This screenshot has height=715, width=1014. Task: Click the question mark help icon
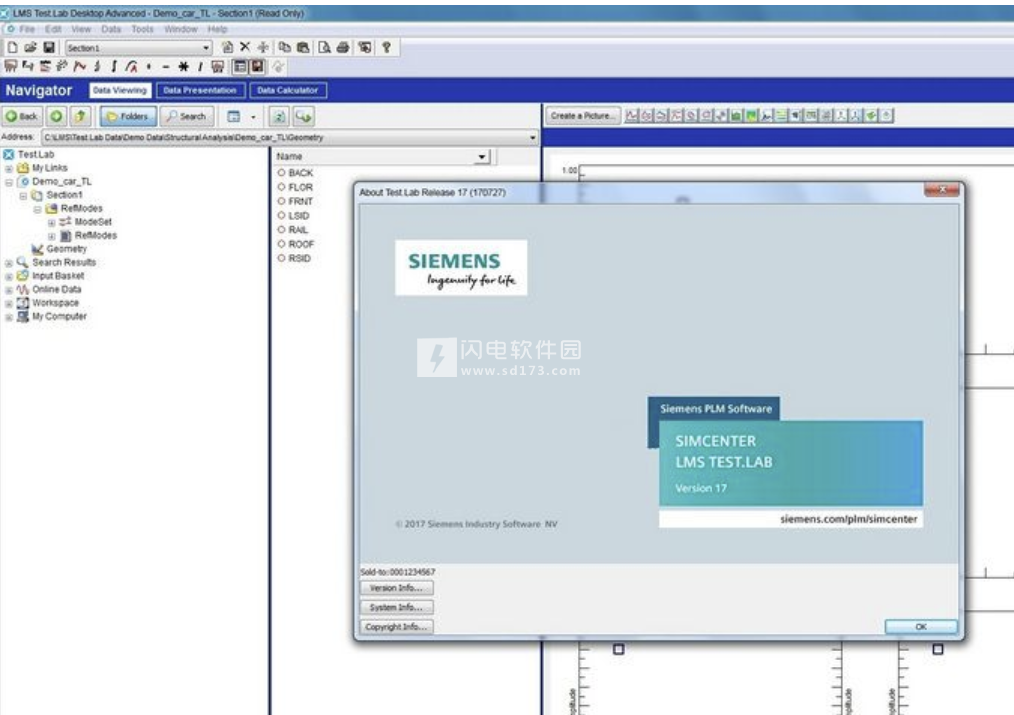click(387, 47)
